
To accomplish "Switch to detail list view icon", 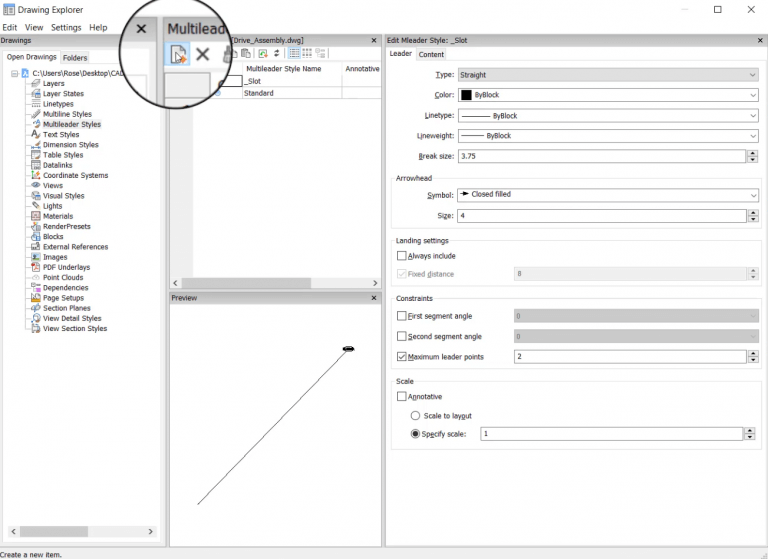I will tap(294, 53).
